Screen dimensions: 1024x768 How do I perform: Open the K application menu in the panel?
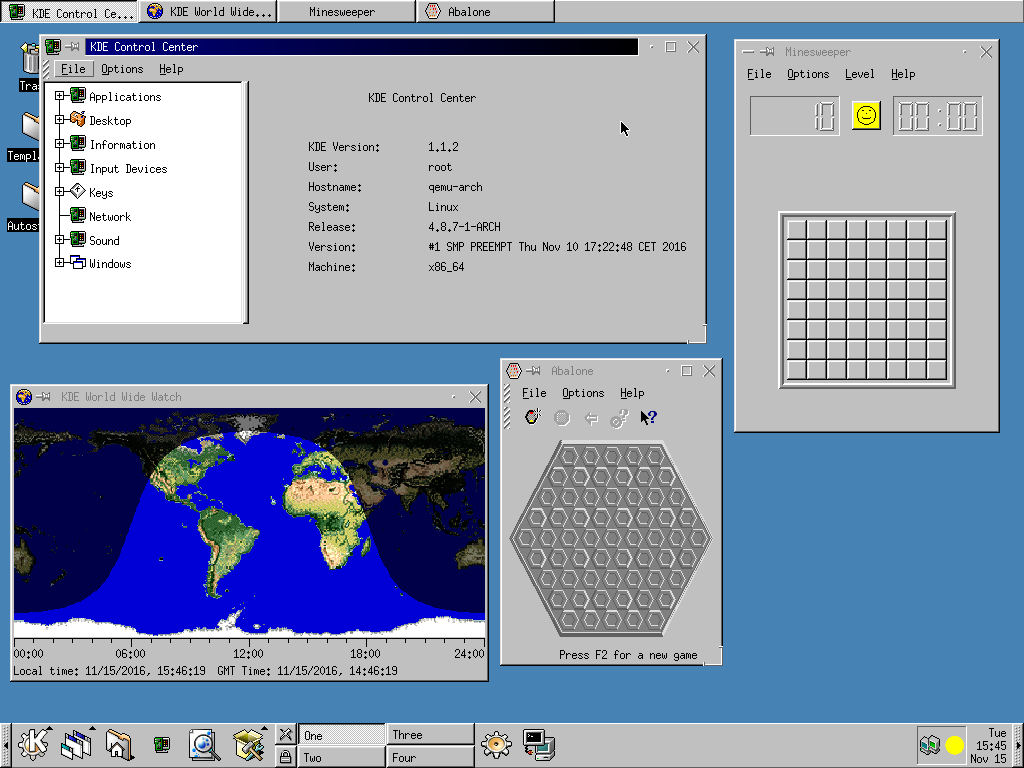point(33,744)
